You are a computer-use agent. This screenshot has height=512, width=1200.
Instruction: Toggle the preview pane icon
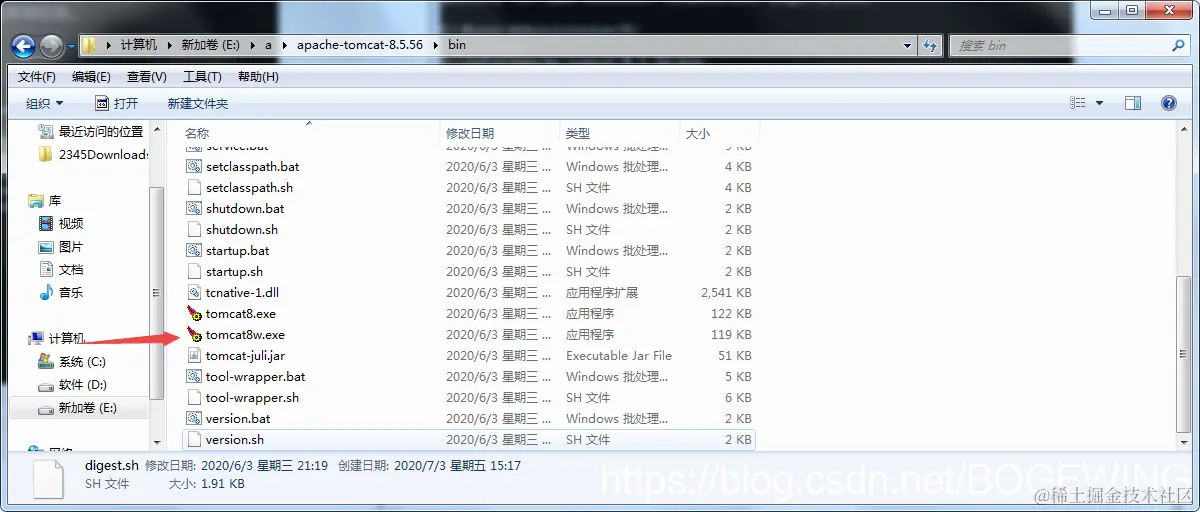[1133, 103]
